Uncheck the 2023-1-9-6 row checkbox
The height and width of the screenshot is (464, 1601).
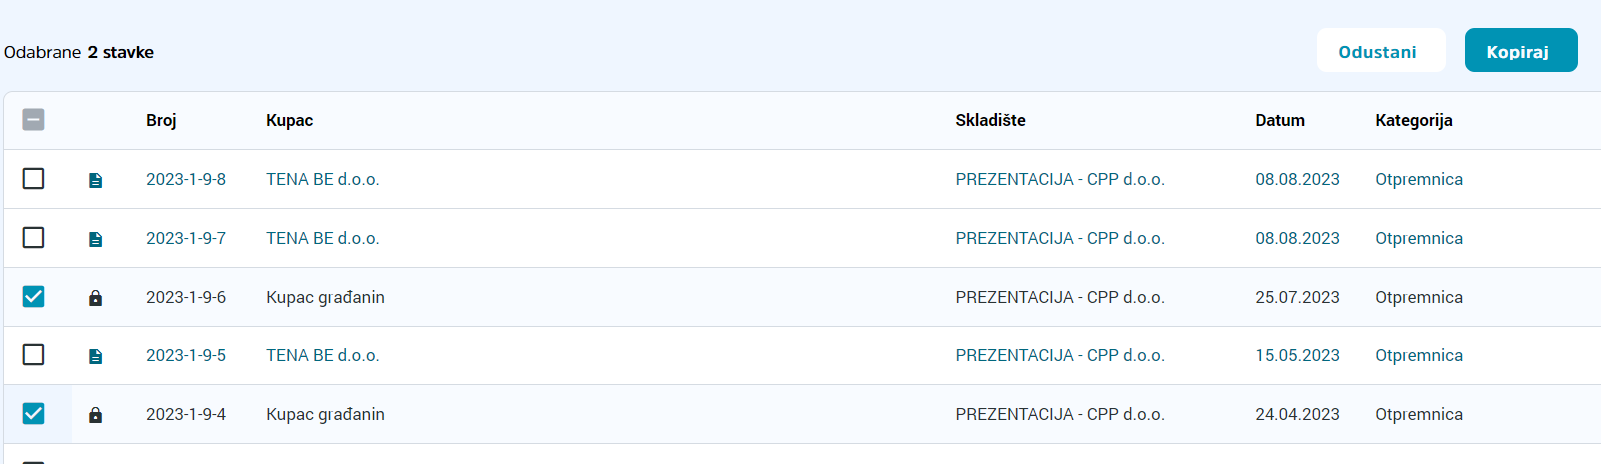(33, 296)
